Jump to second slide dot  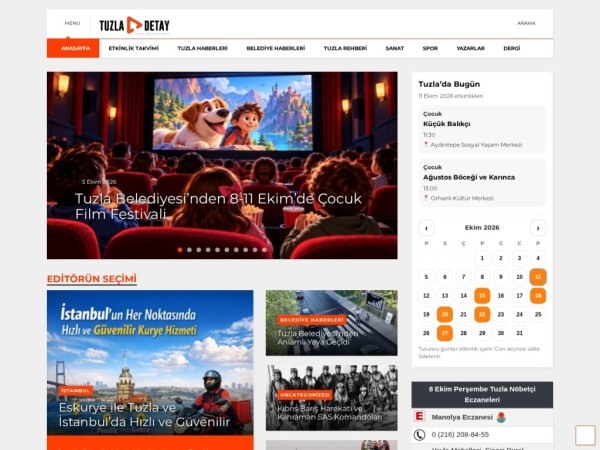point(189,250)
